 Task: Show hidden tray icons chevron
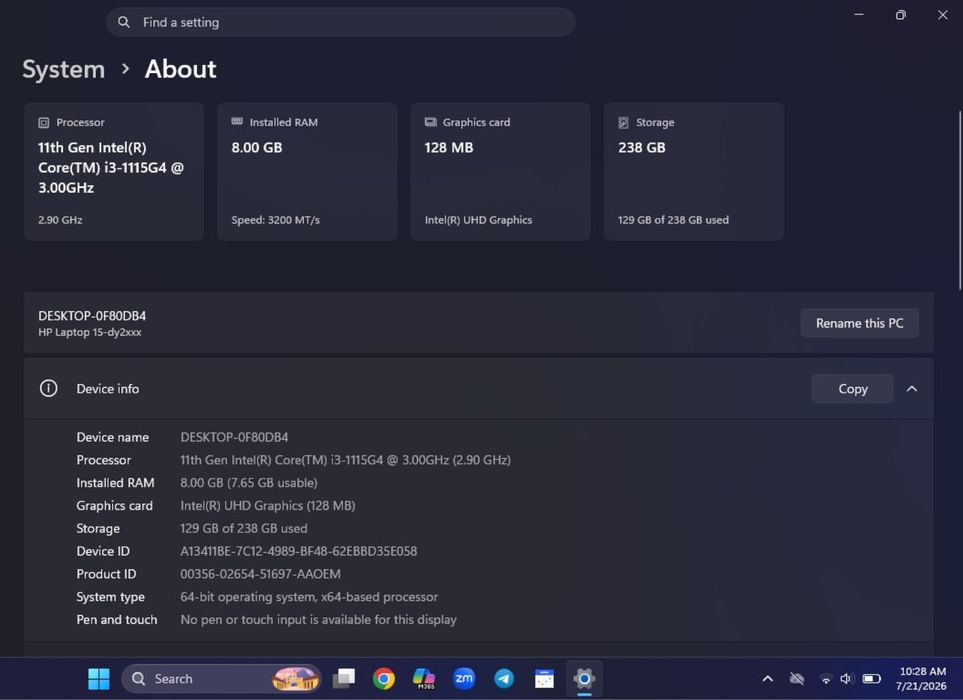768,679
